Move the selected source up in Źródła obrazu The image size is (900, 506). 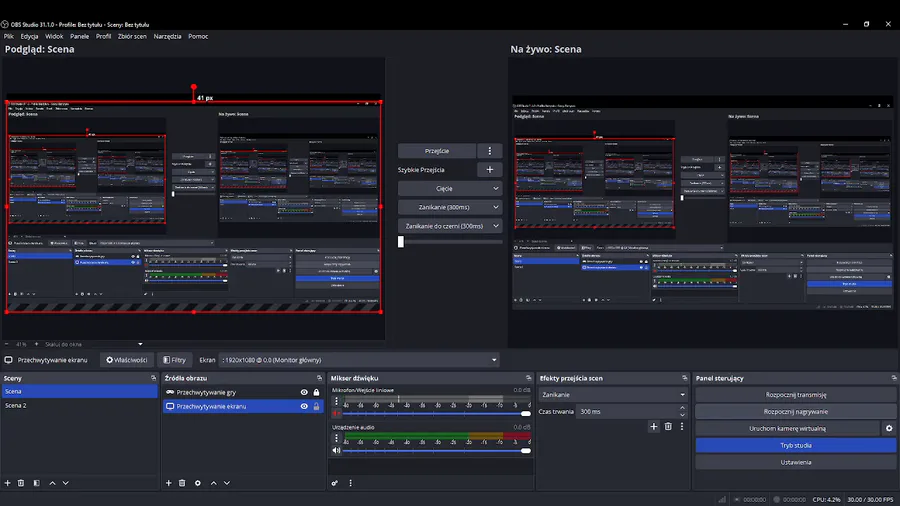[x=214, y=483]
